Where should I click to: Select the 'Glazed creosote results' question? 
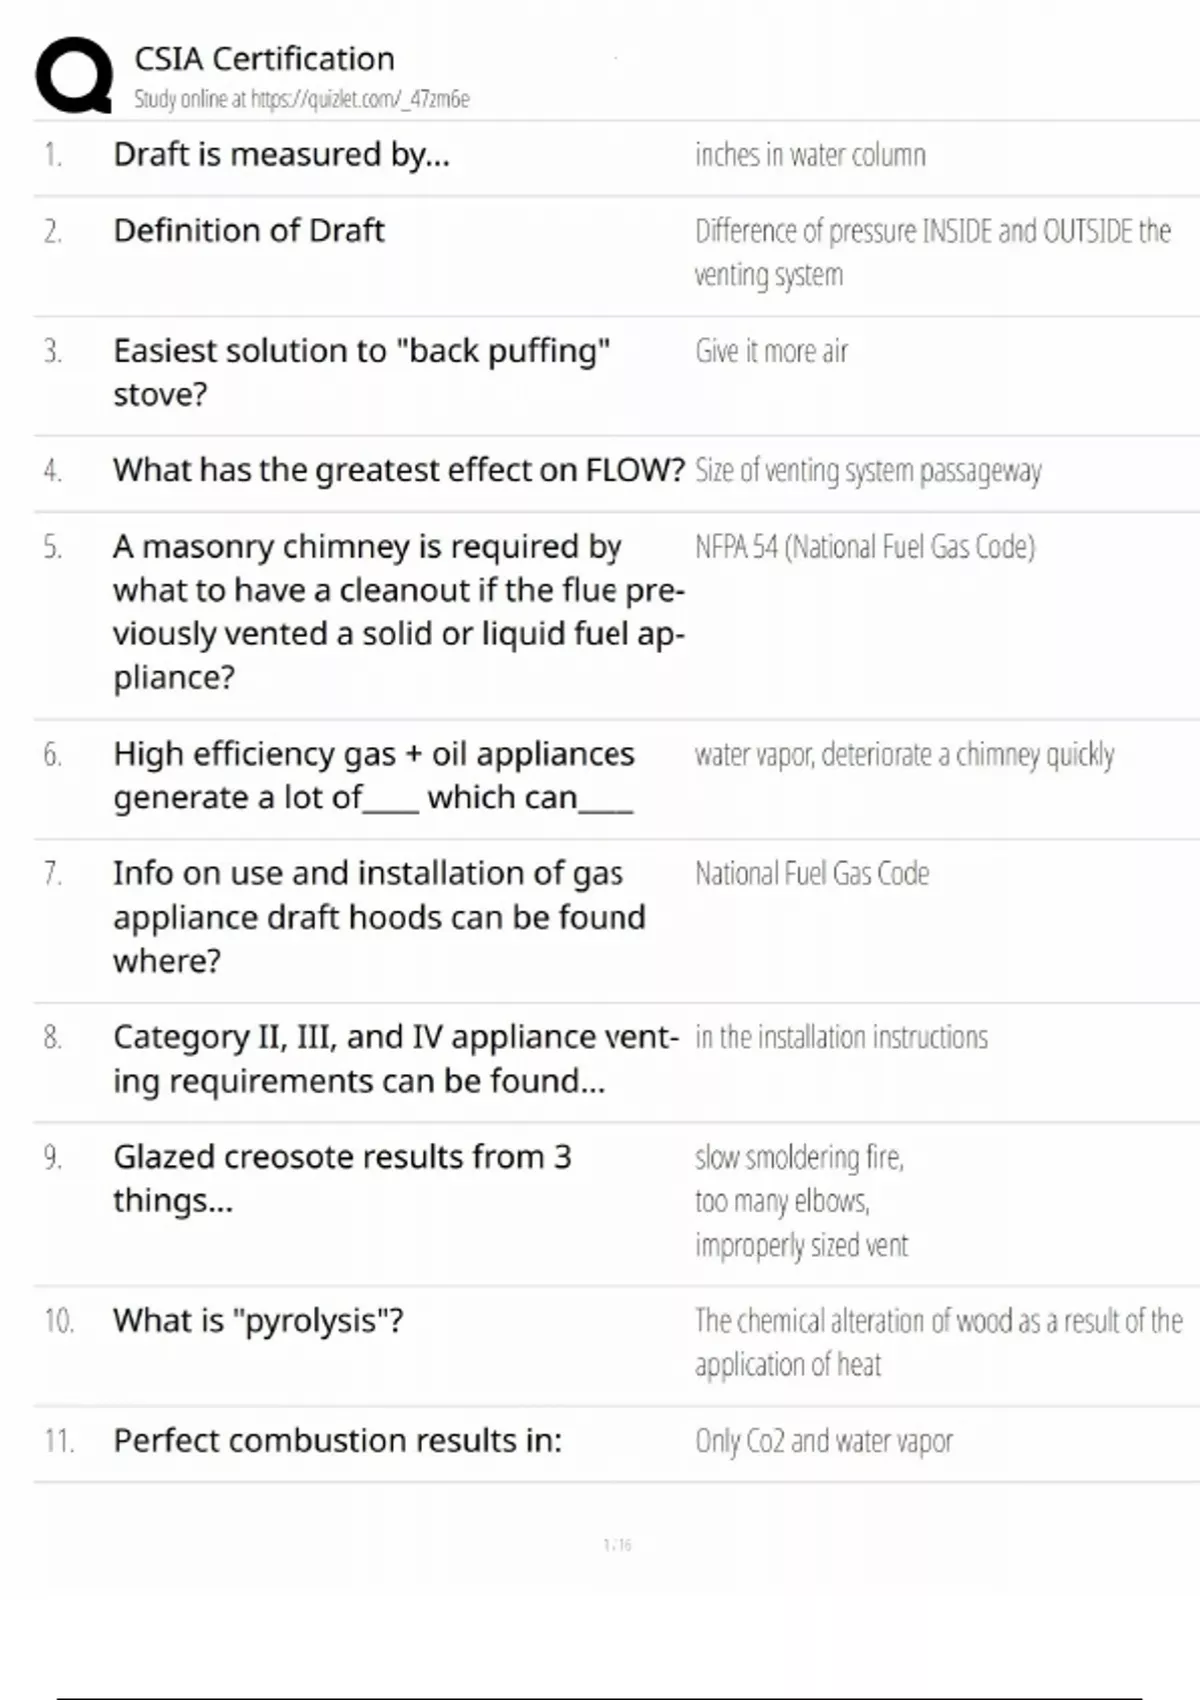342,1178
